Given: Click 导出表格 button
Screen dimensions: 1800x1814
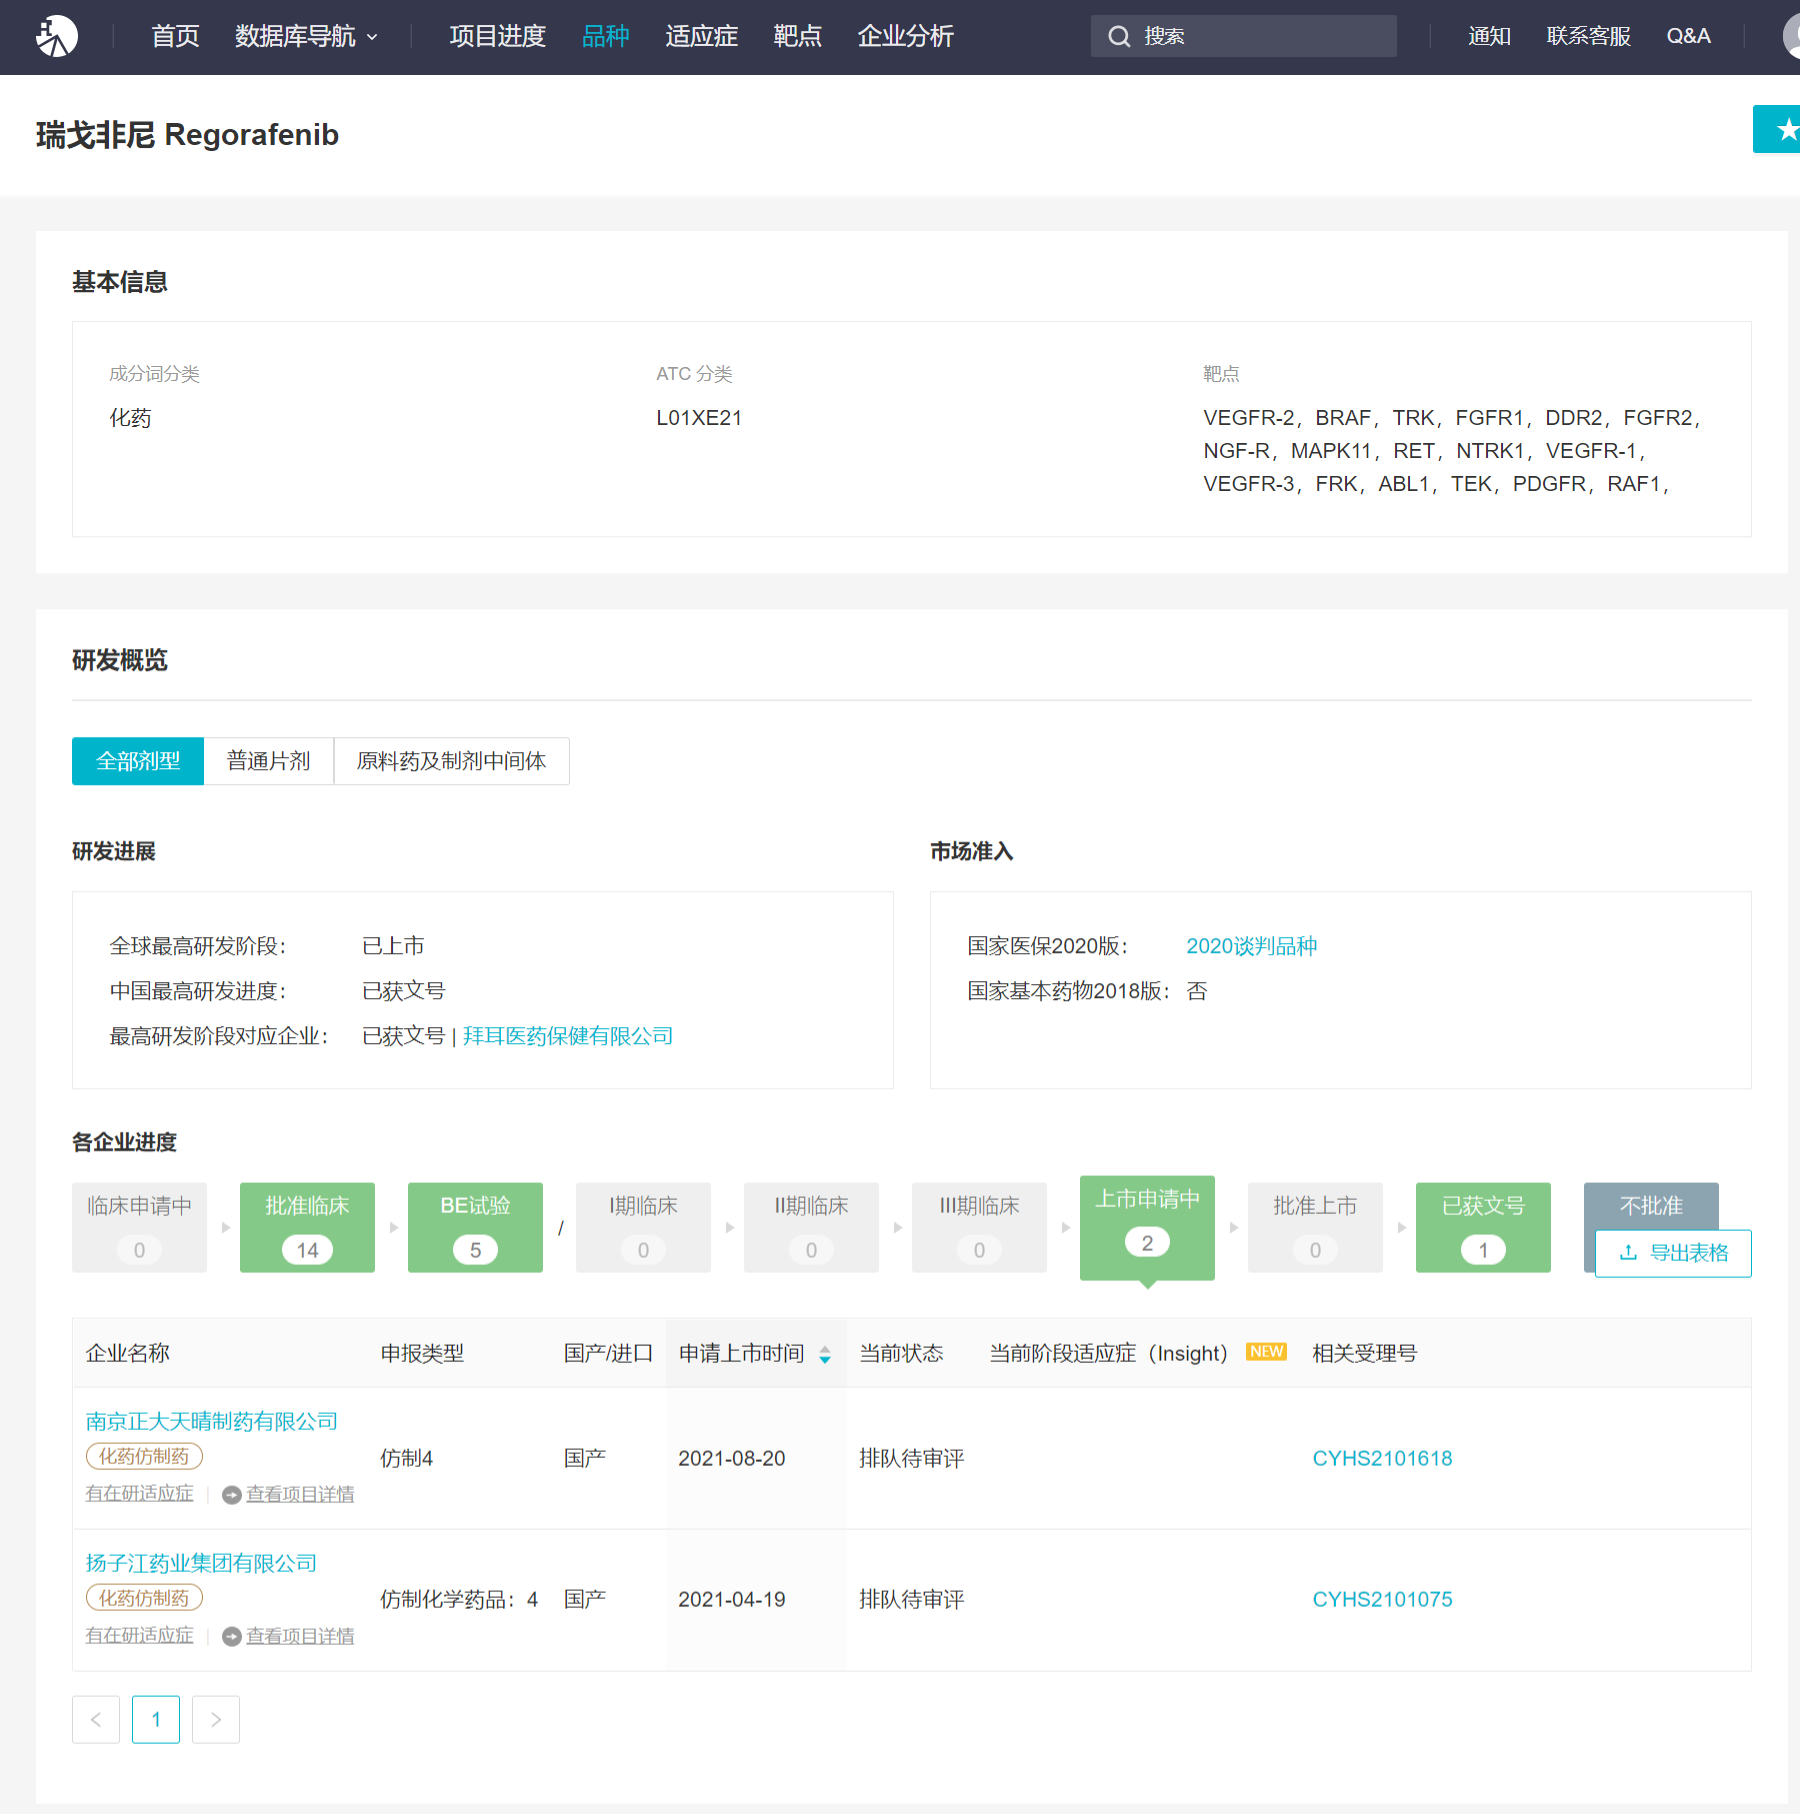Looking at the screenshot, I should [x=1673, y=1253].
